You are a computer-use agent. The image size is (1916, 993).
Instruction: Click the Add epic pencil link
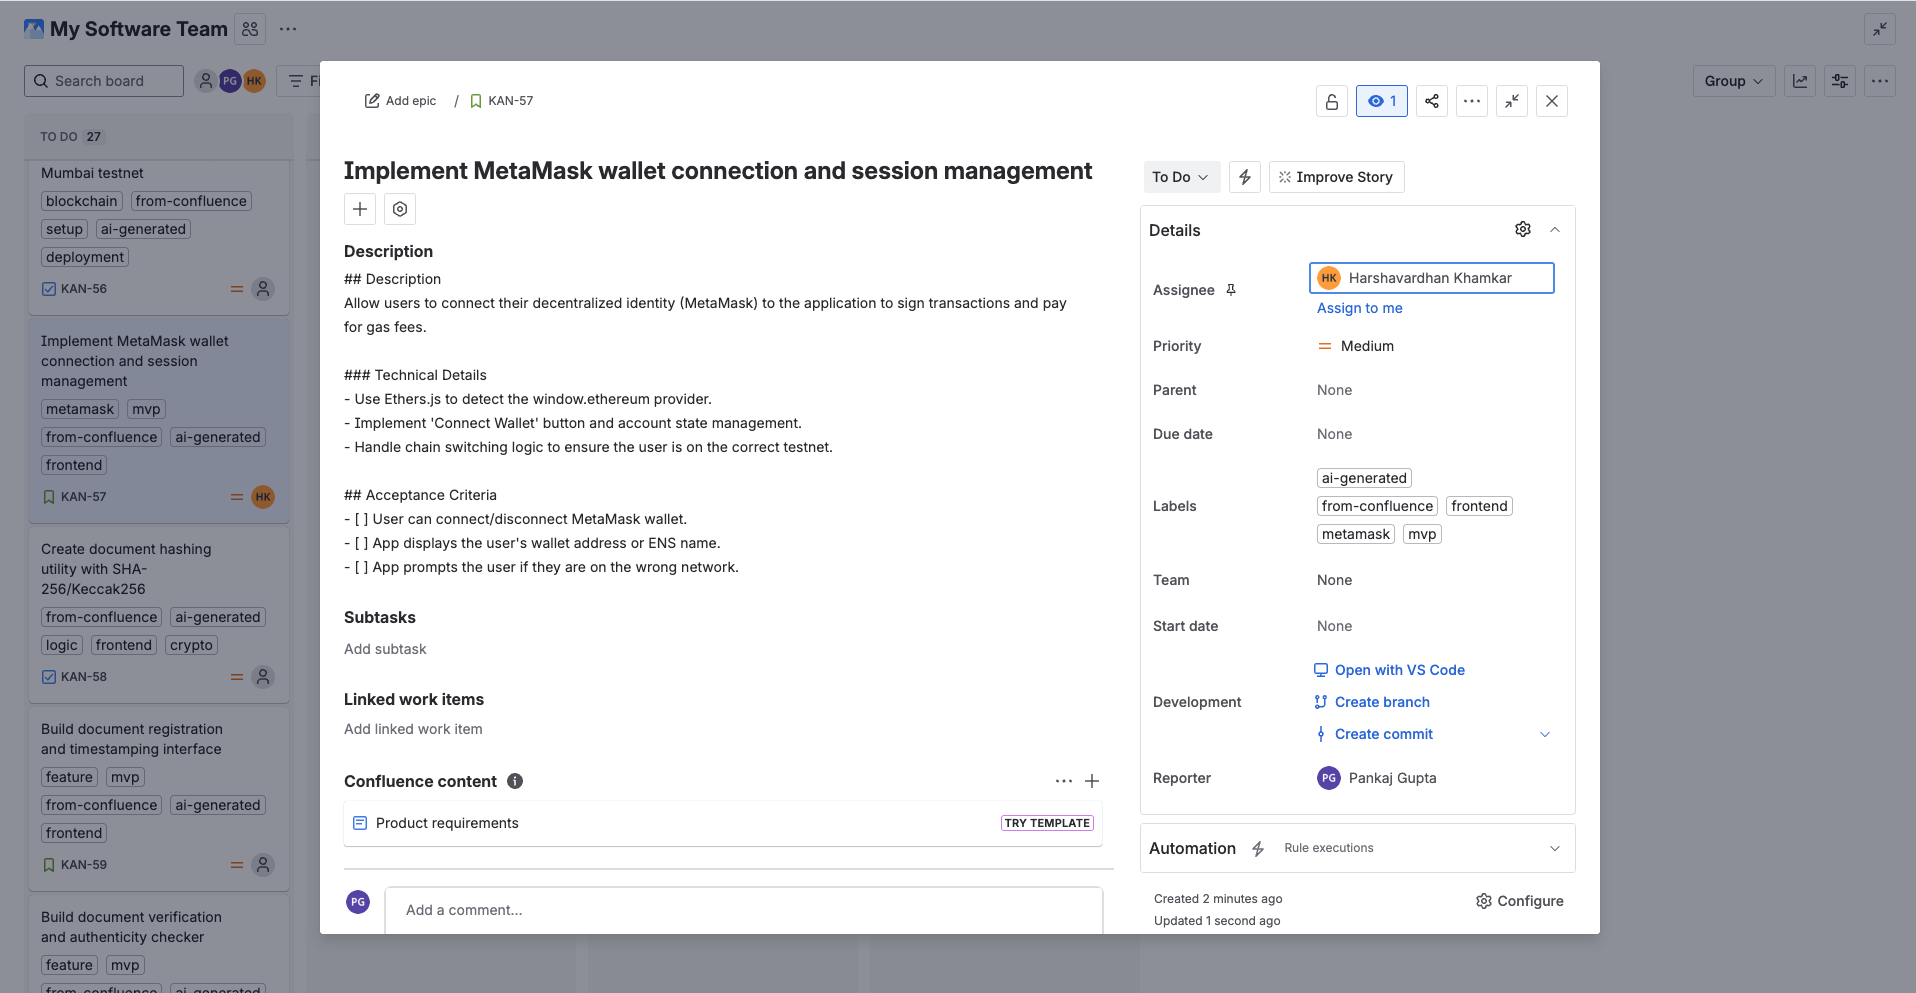pos(400,101)
